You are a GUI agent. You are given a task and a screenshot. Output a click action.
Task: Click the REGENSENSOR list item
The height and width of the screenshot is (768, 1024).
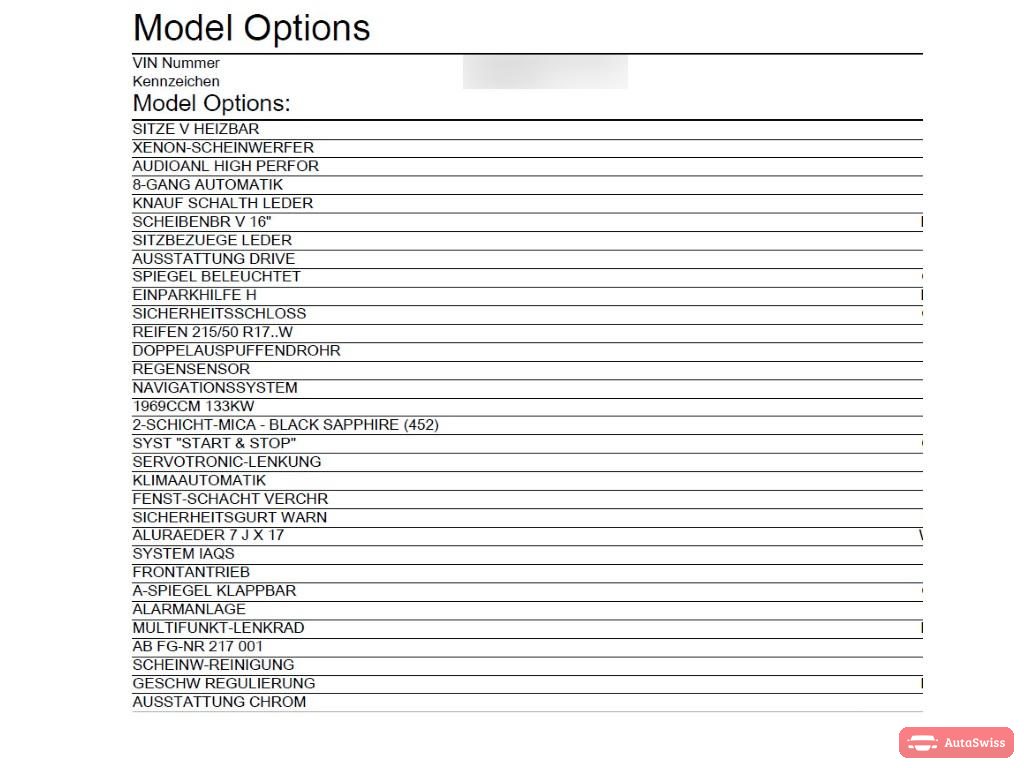527,370
